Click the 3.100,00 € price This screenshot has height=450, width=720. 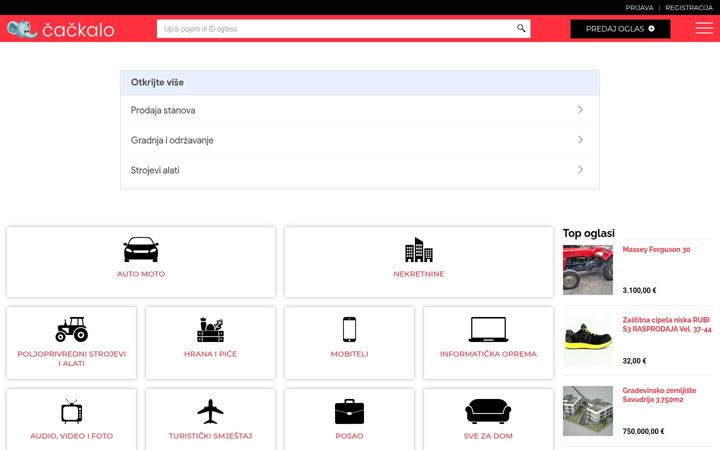pos(639,290)
